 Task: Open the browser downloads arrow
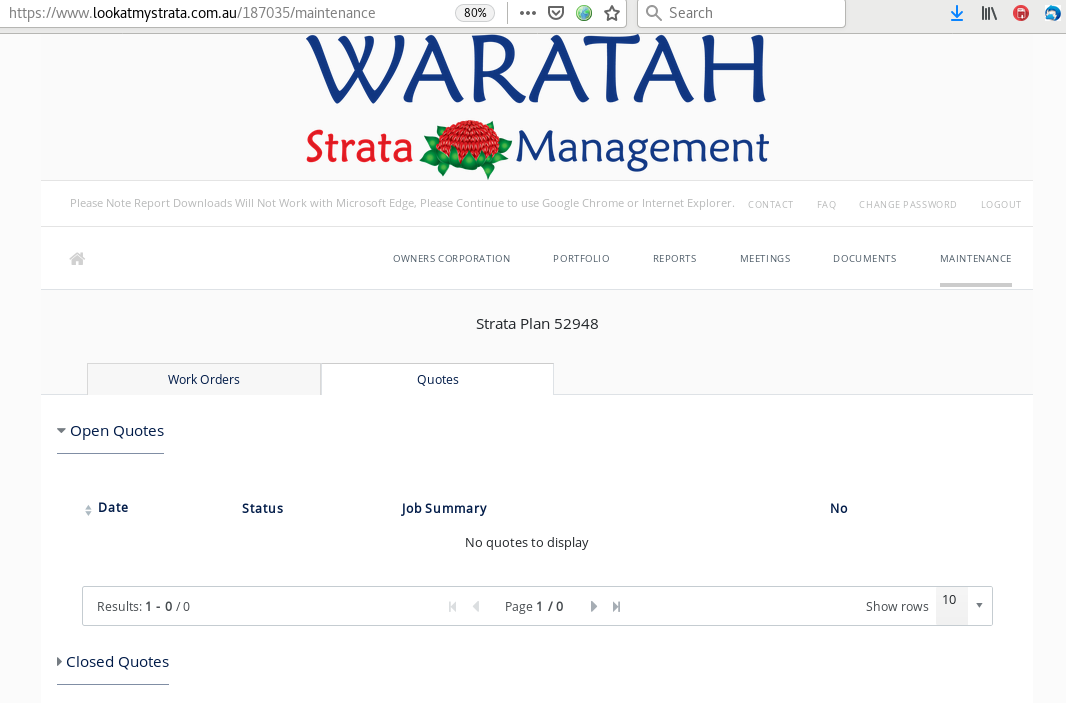click(x=957, y=13)
